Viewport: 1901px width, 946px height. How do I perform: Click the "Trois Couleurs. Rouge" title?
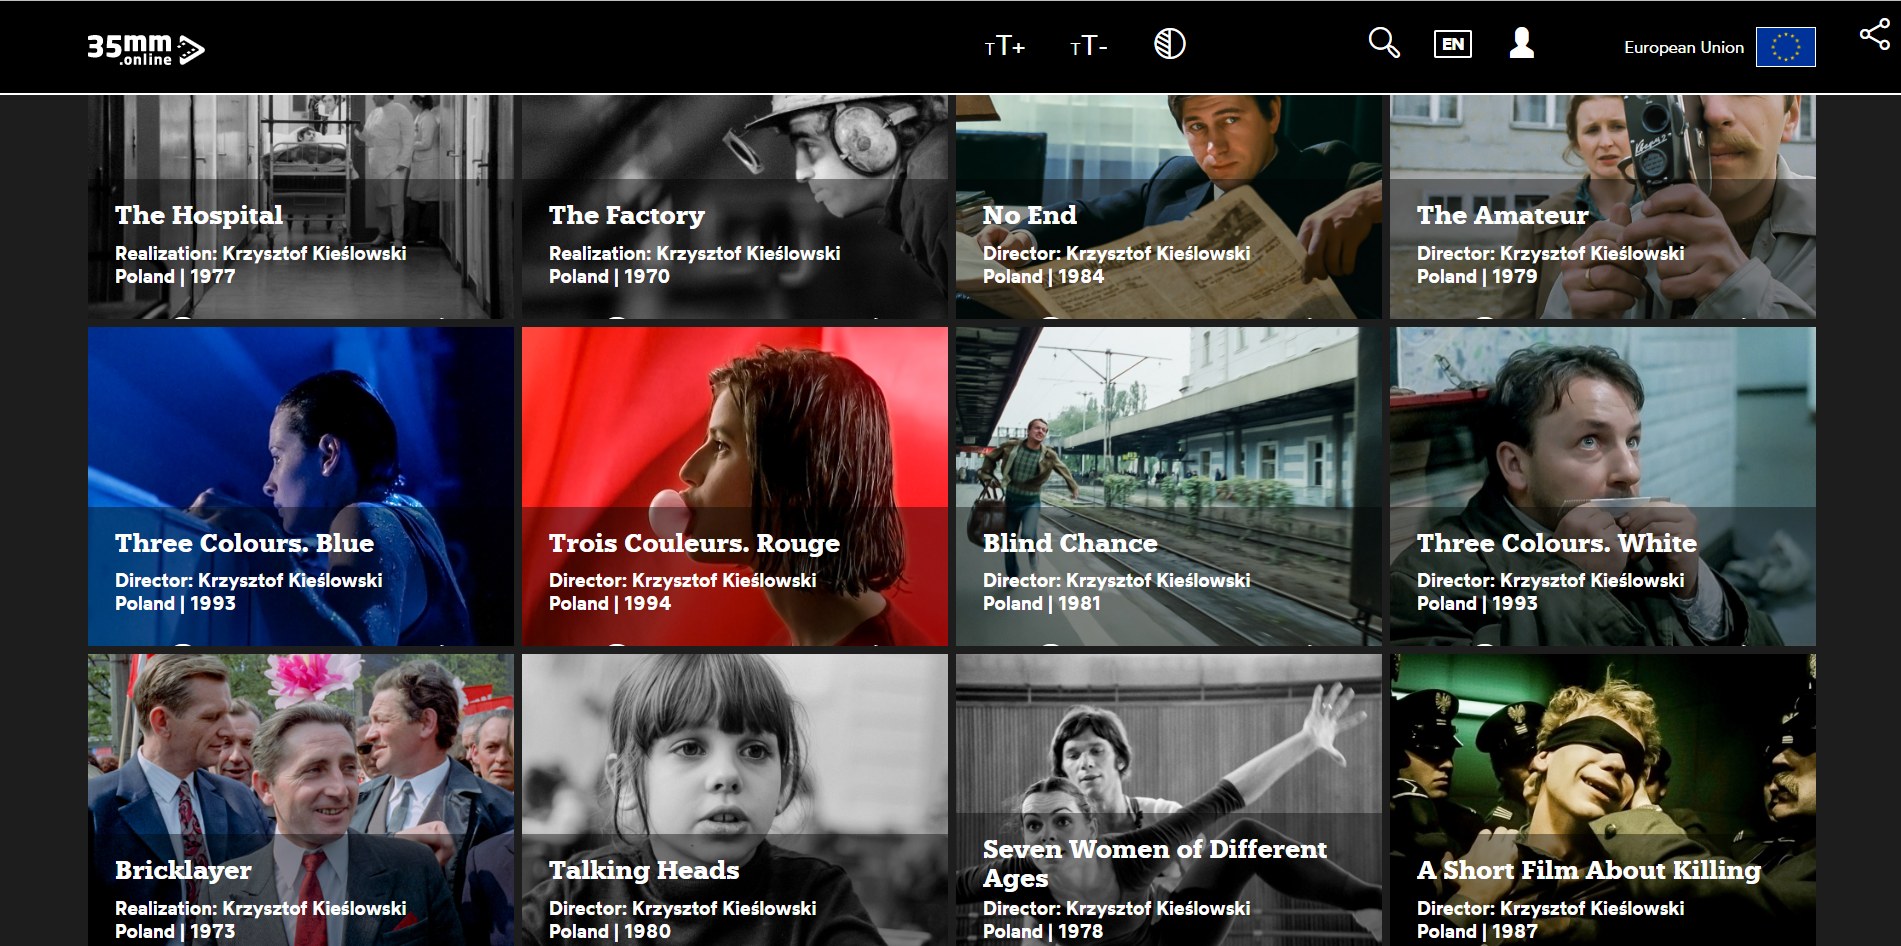point(694,543)
